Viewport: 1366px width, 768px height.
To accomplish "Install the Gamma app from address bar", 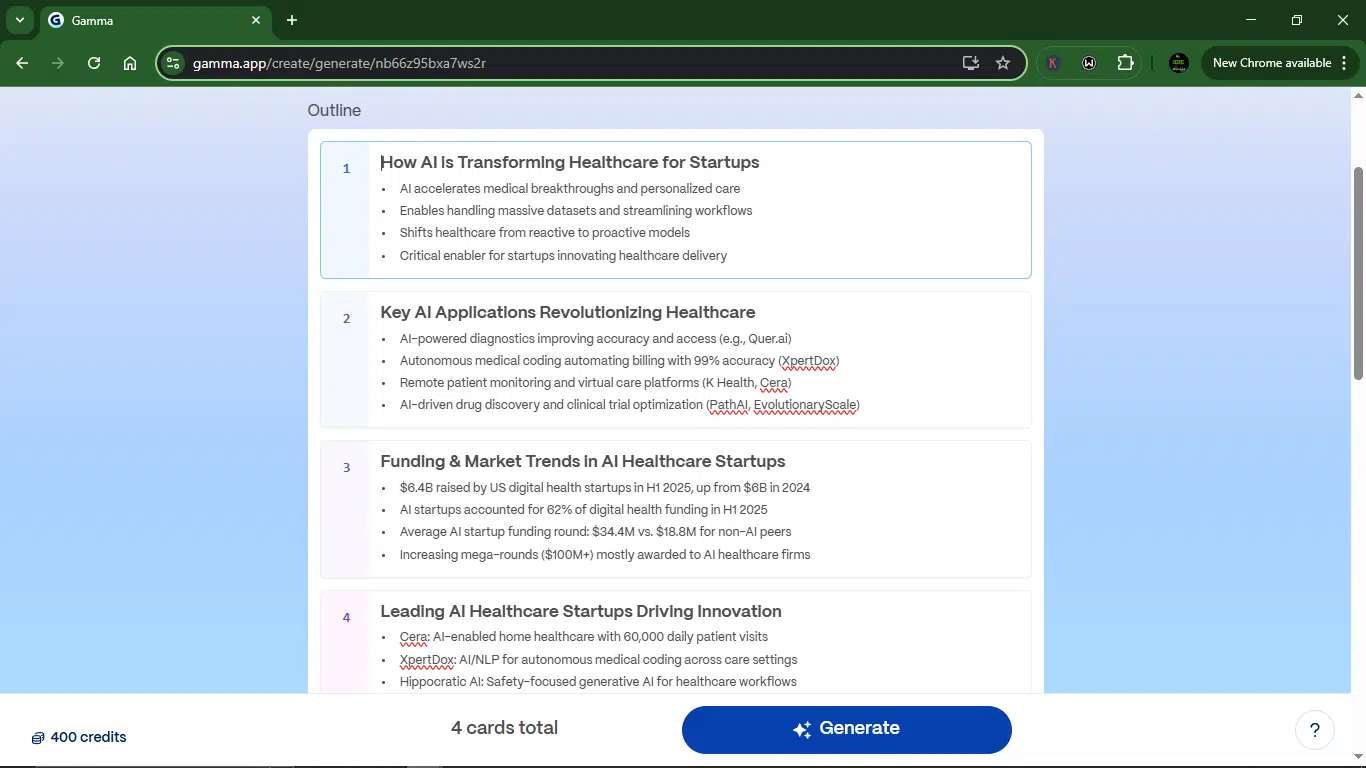I will click(x=971, y=63).
